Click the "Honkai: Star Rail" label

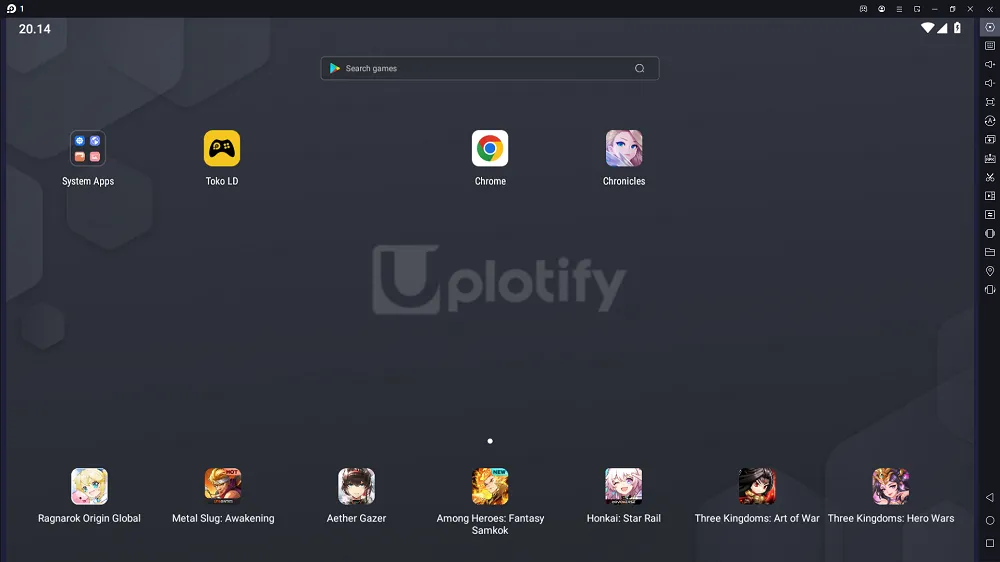point(624,519)
